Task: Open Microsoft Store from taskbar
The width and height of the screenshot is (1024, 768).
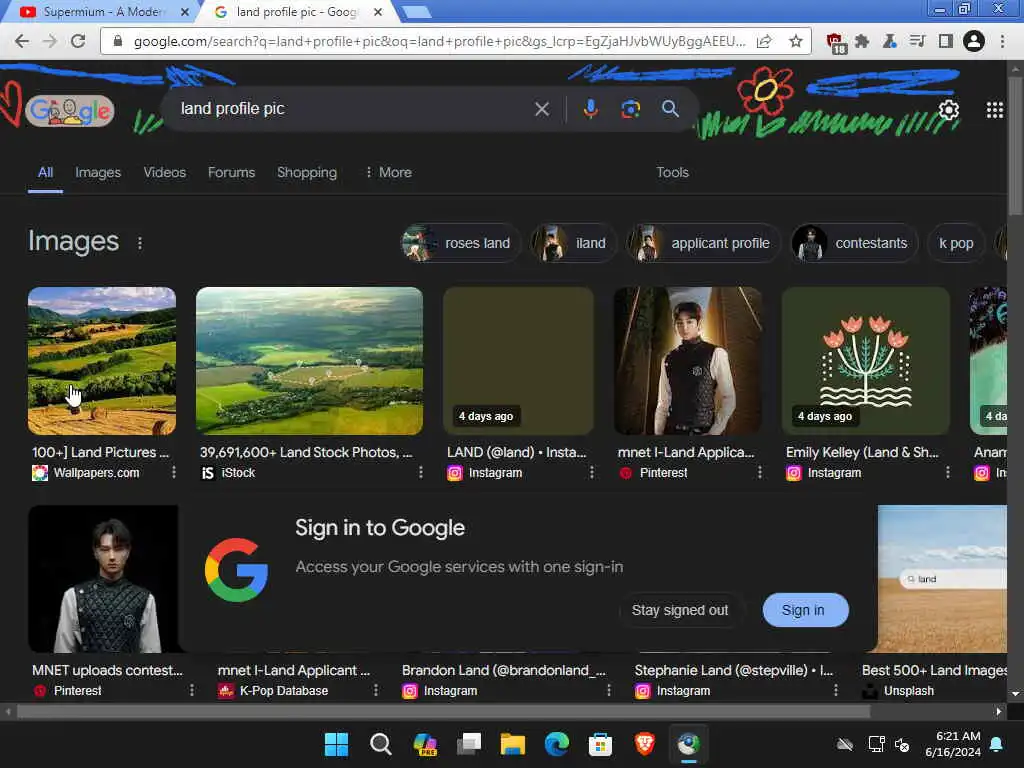Action: click(600, 744)
